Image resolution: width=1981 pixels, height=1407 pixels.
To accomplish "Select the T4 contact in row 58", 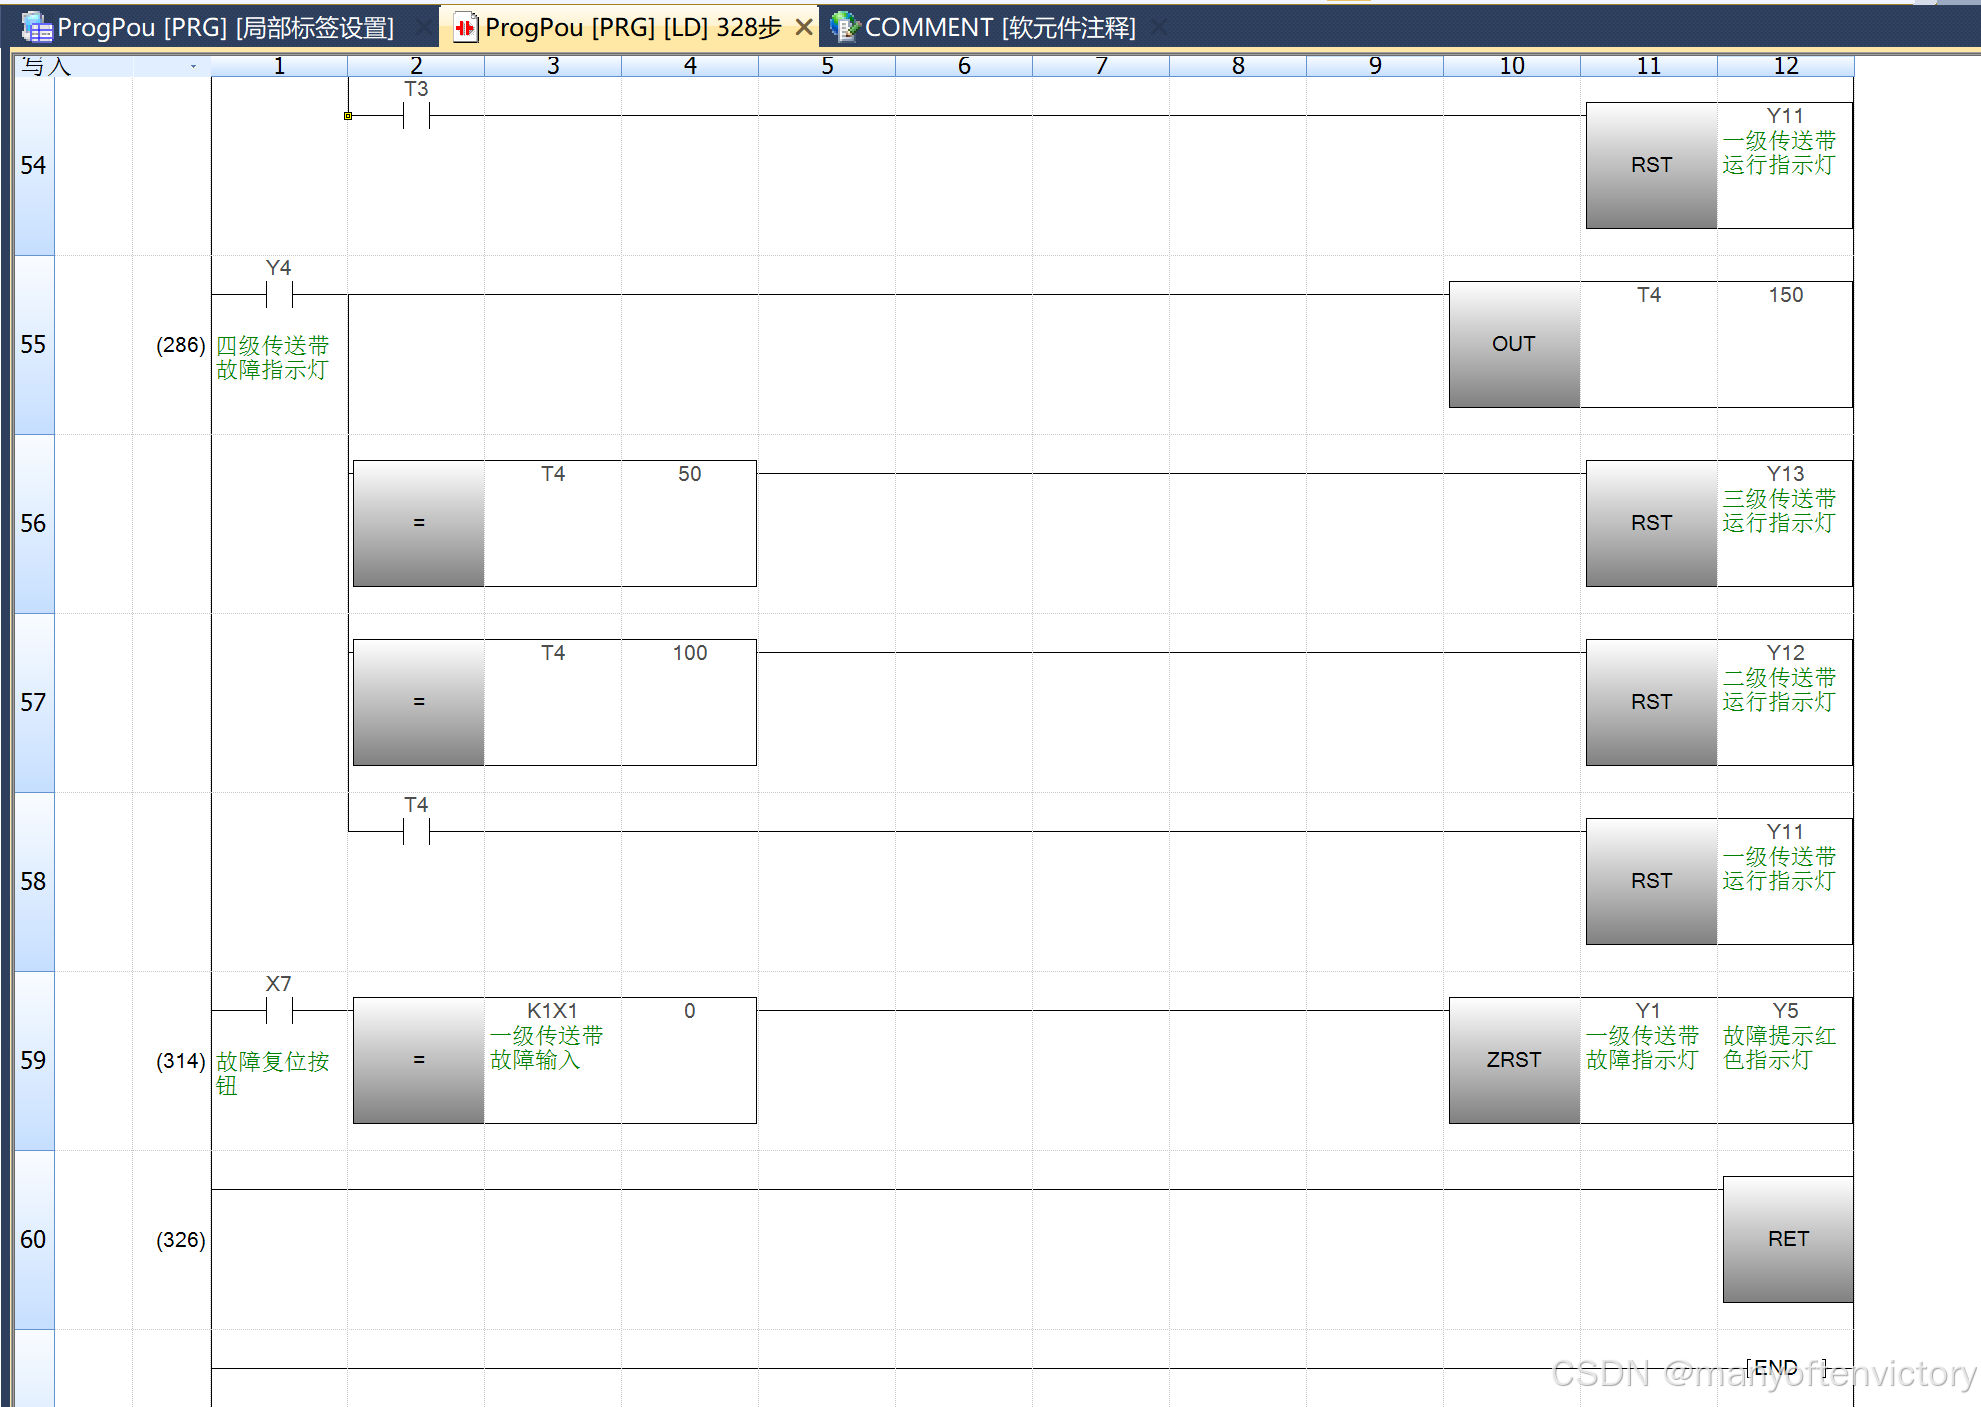I will 416,832.
